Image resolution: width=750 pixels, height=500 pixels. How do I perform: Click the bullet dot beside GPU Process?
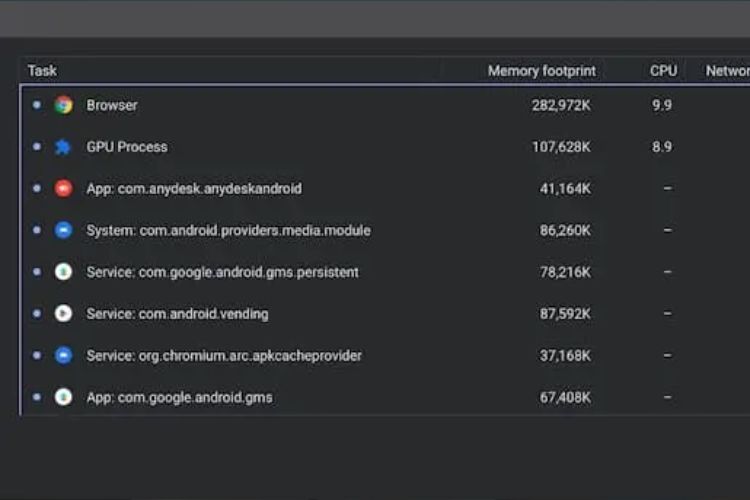37,146
